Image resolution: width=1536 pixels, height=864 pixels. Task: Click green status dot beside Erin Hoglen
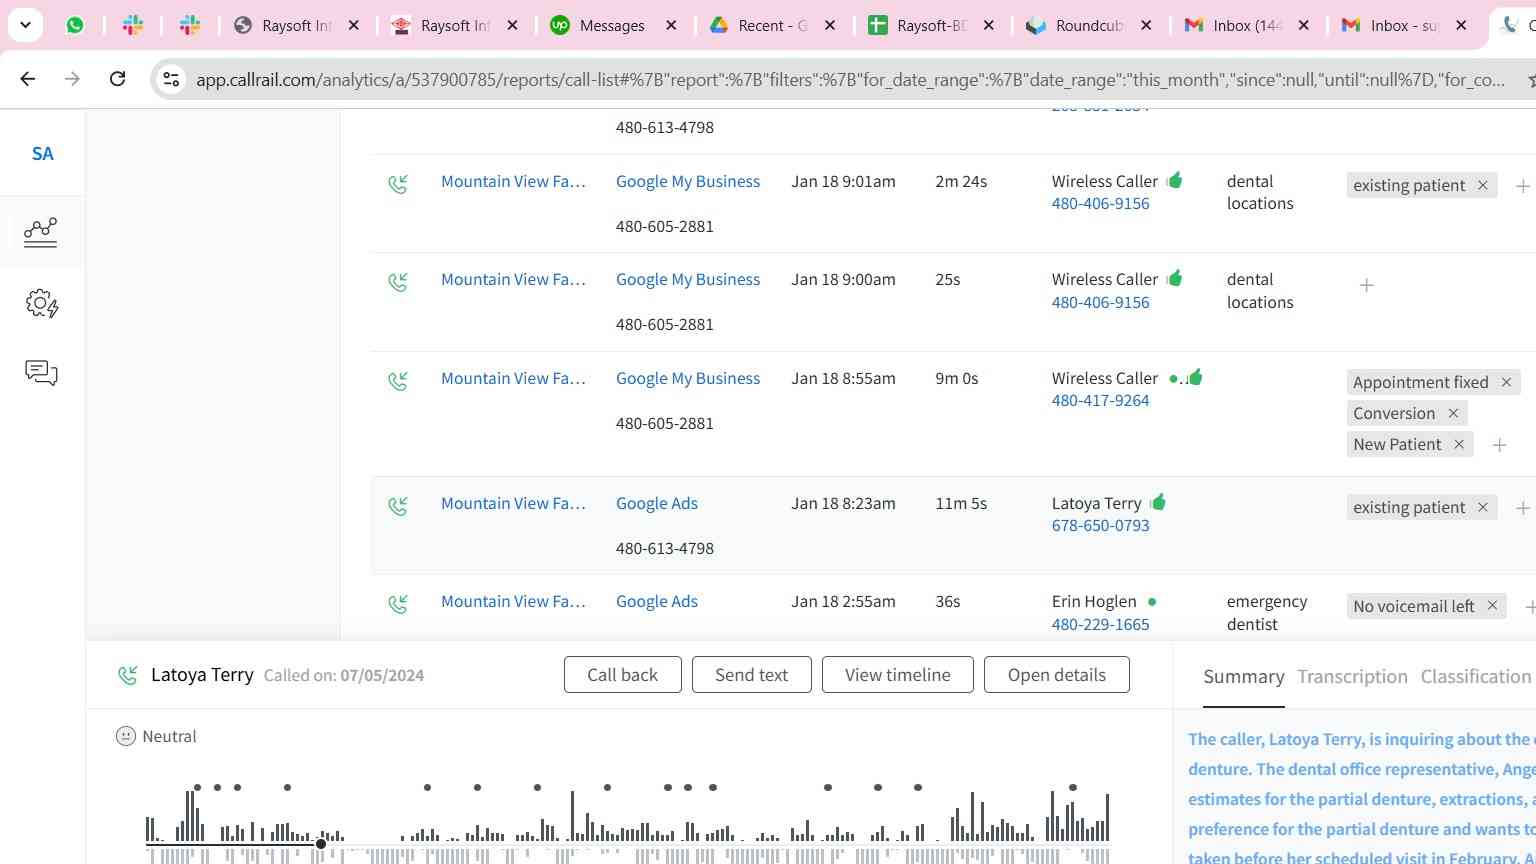[1152, 602]
